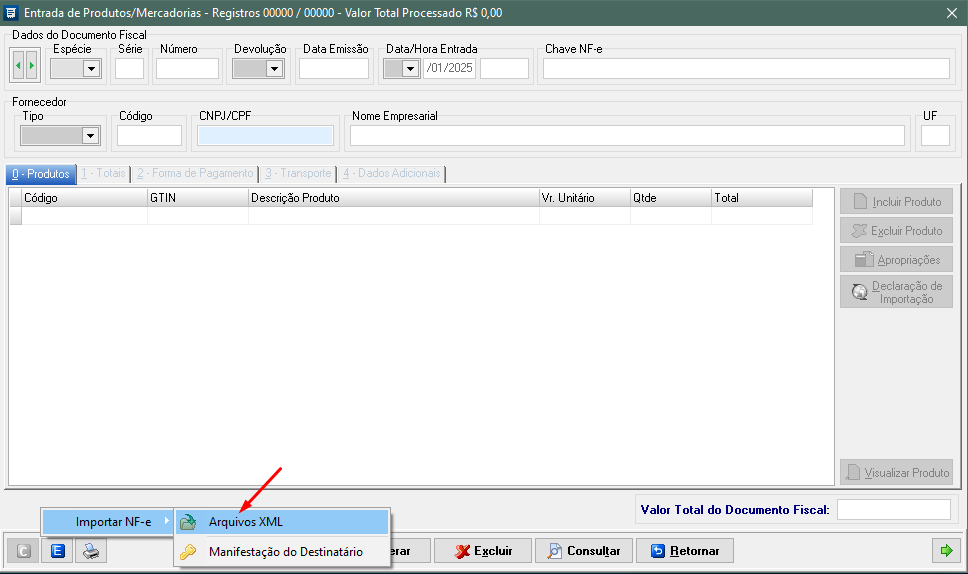This screenshot has height=574, width=968.
Task: Click the previous record green arrow
Action: (x=18, y=66)
